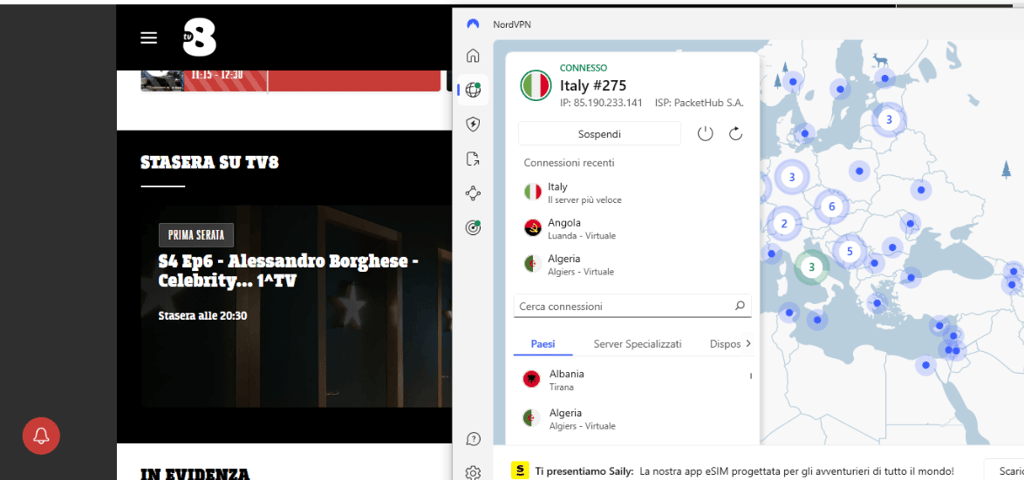Open NordVPN settings gear icon
The width and height of the screenshot is (1024, 480).
tap(473, 472)
